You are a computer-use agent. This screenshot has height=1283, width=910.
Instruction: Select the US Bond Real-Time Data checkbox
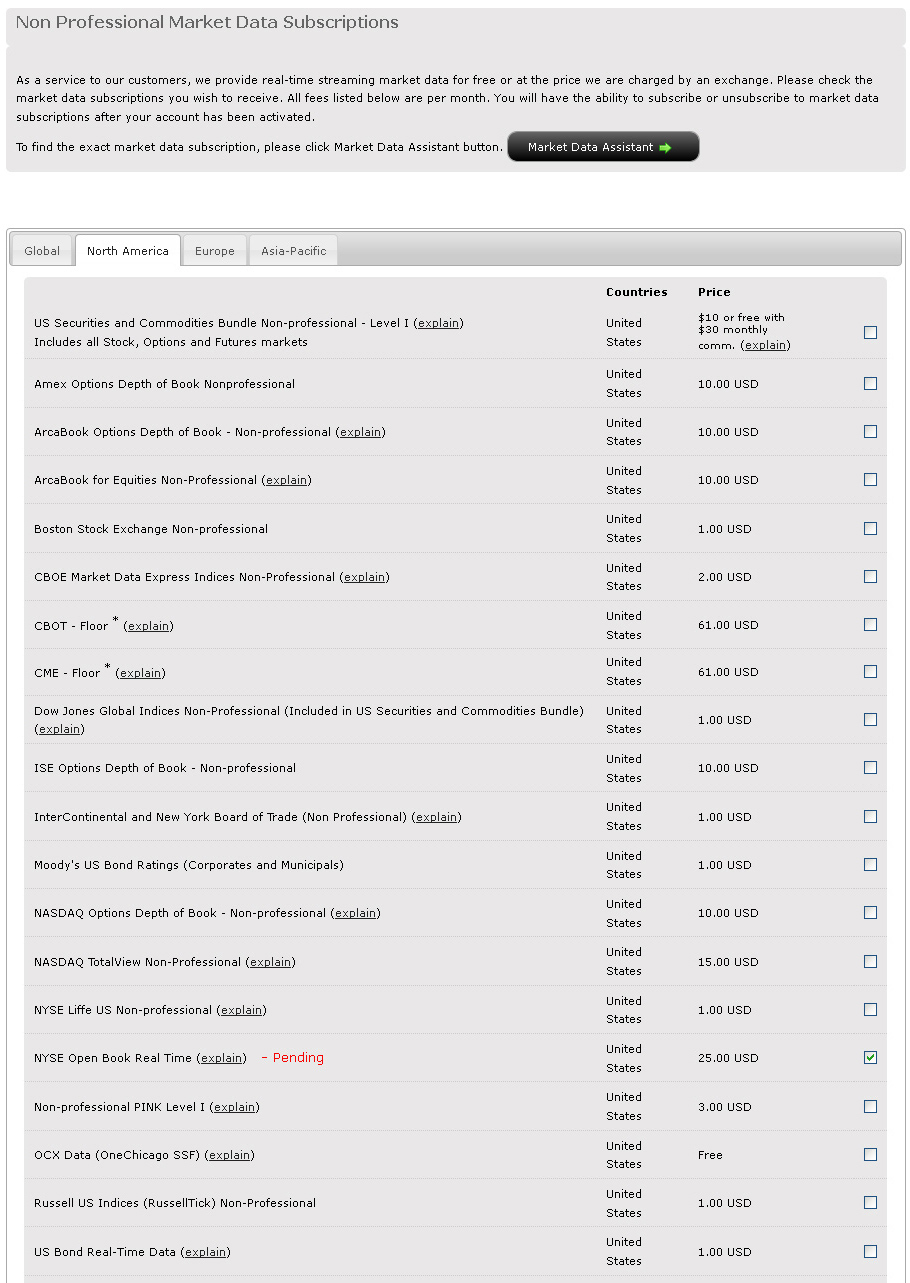pyautogui.click(x=870, y=1252)
